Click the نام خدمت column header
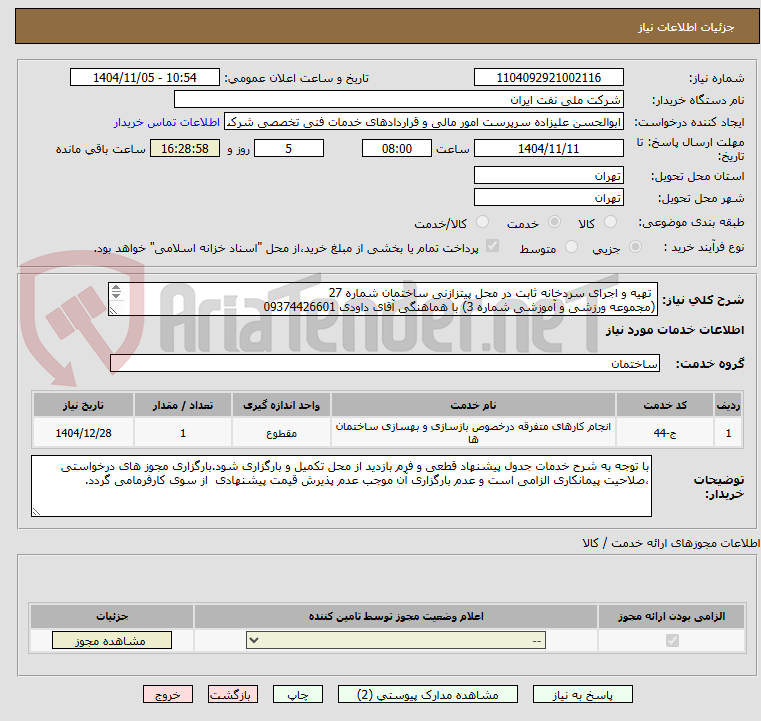The width and height of the screenshot is (761, 721). (473, 405)
